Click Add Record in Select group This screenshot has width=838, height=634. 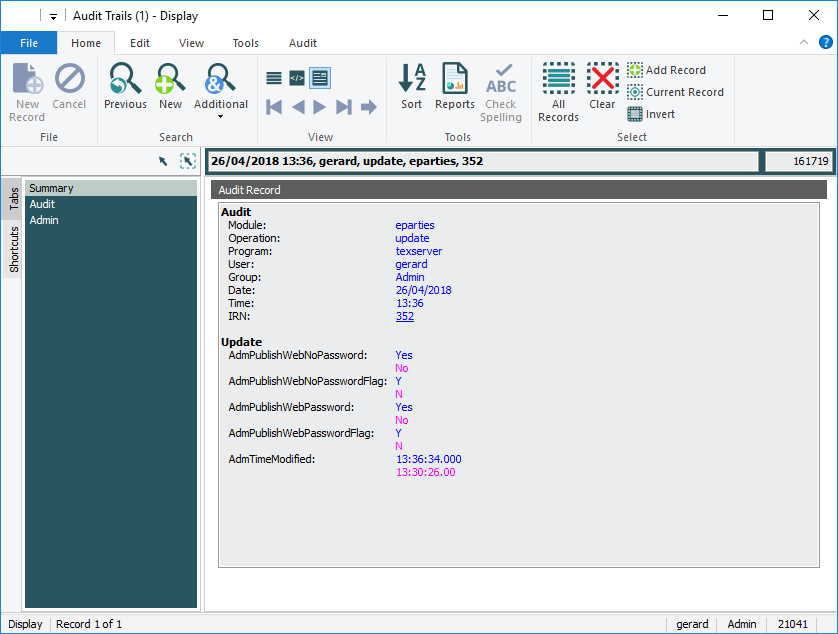tap(666, 70)
